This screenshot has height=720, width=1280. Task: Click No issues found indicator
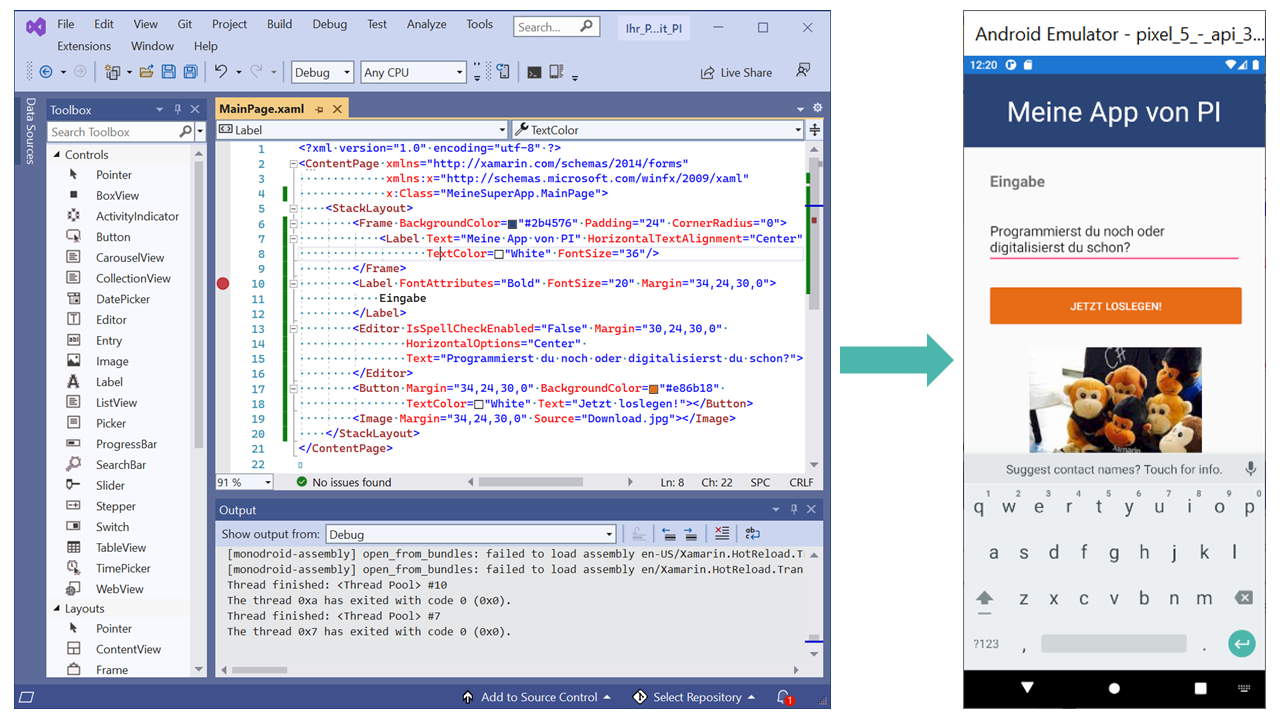[344, 482]
